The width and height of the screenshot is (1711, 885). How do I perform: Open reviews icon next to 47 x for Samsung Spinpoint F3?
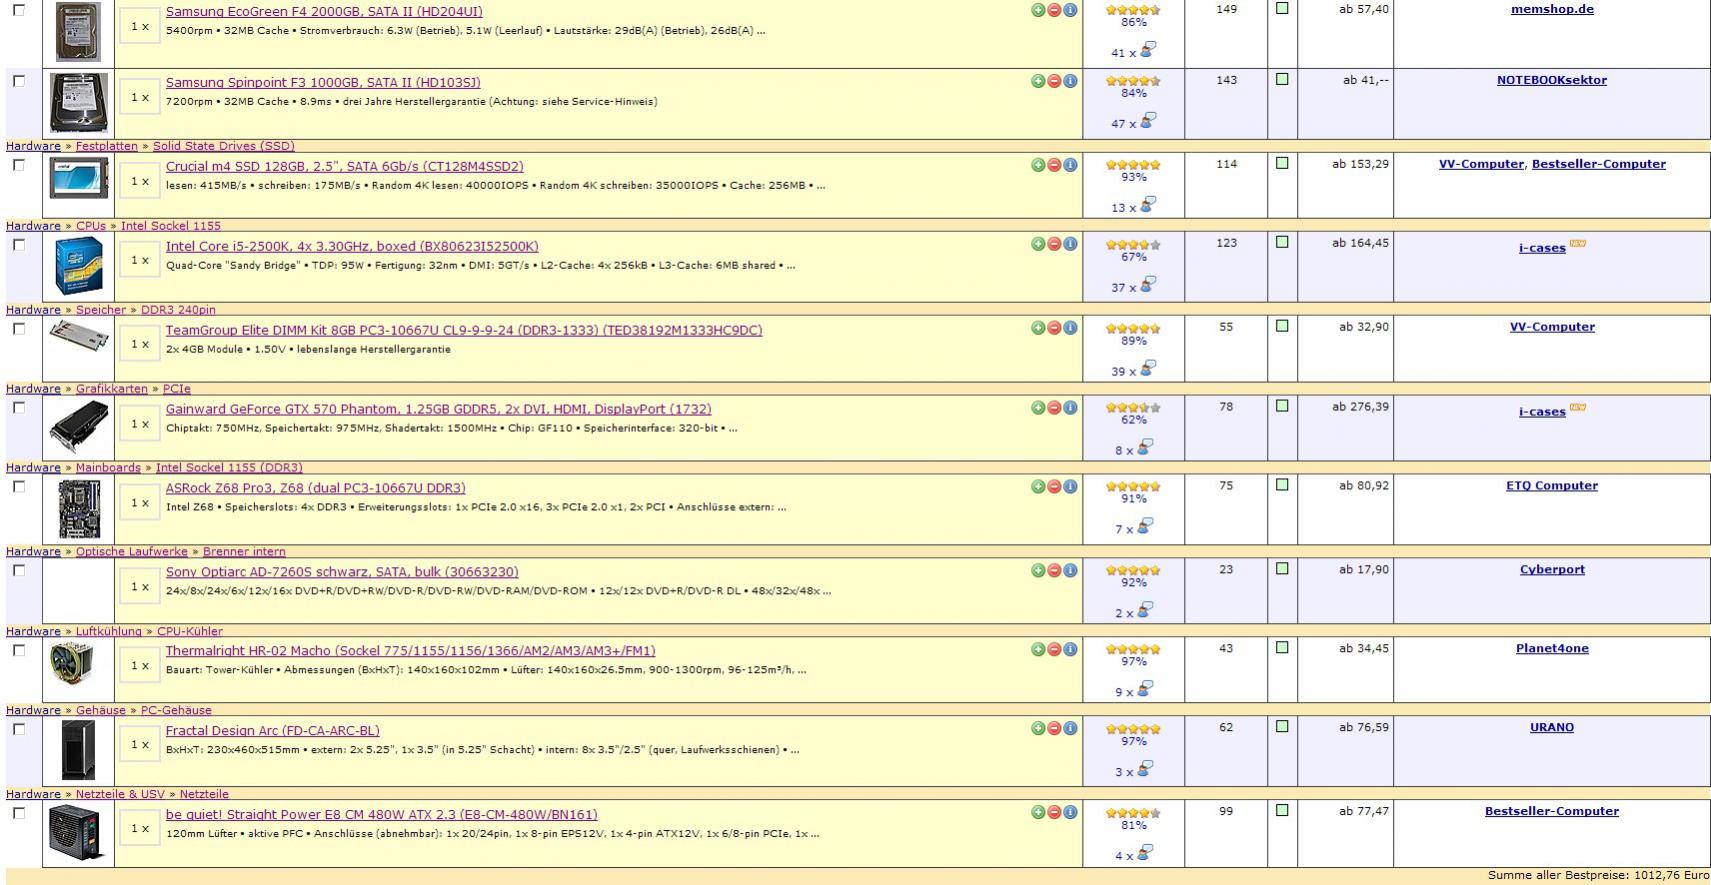click(1148, 120)
